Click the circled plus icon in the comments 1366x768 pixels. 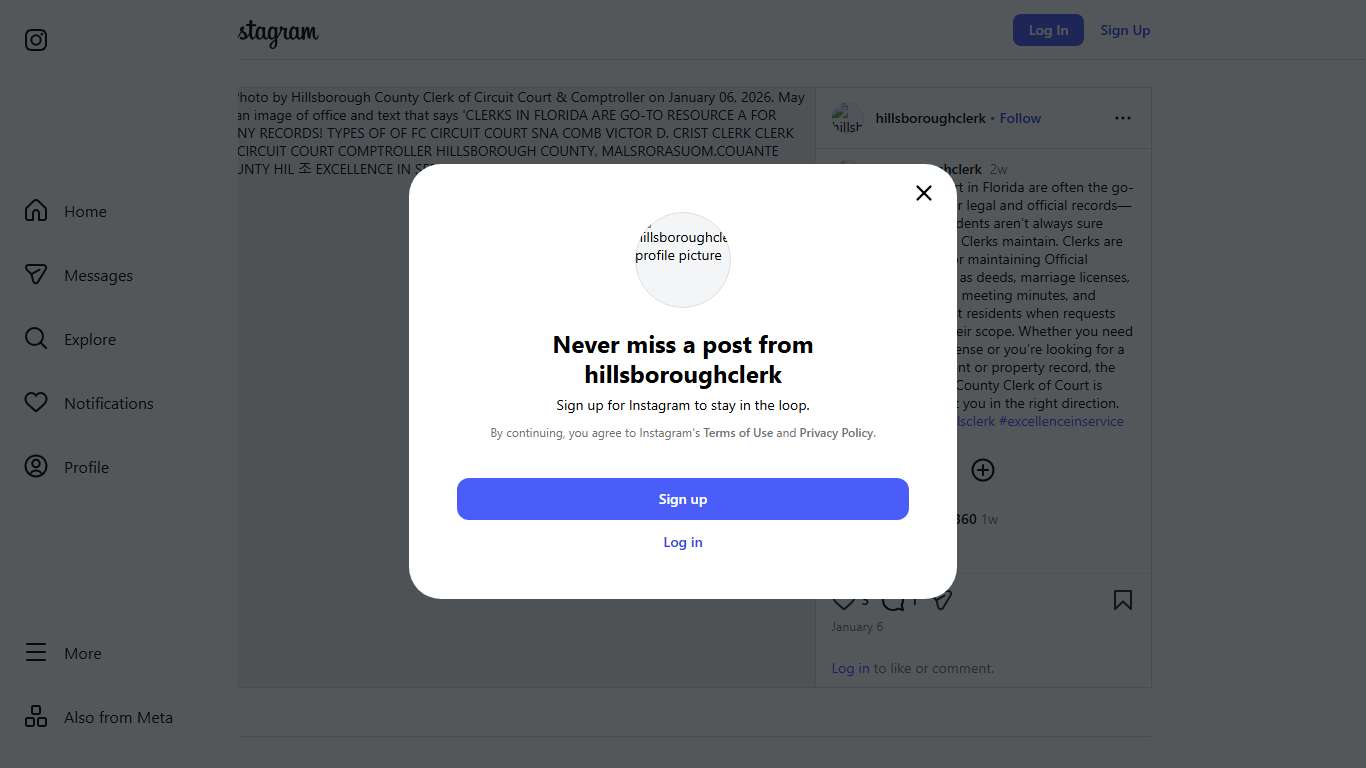[983, 470]
